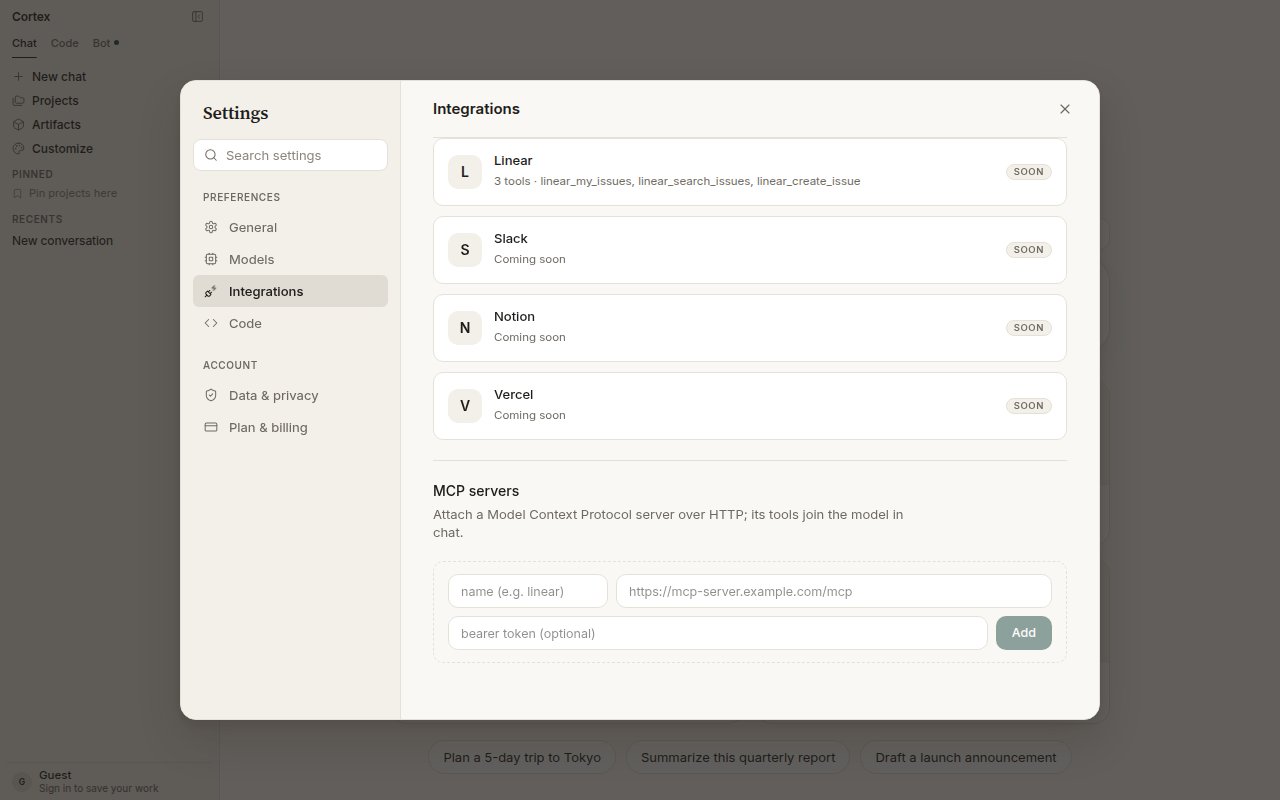Click the Slack S logo tile
Viewport: 1280px width, 800px height.
465,250
